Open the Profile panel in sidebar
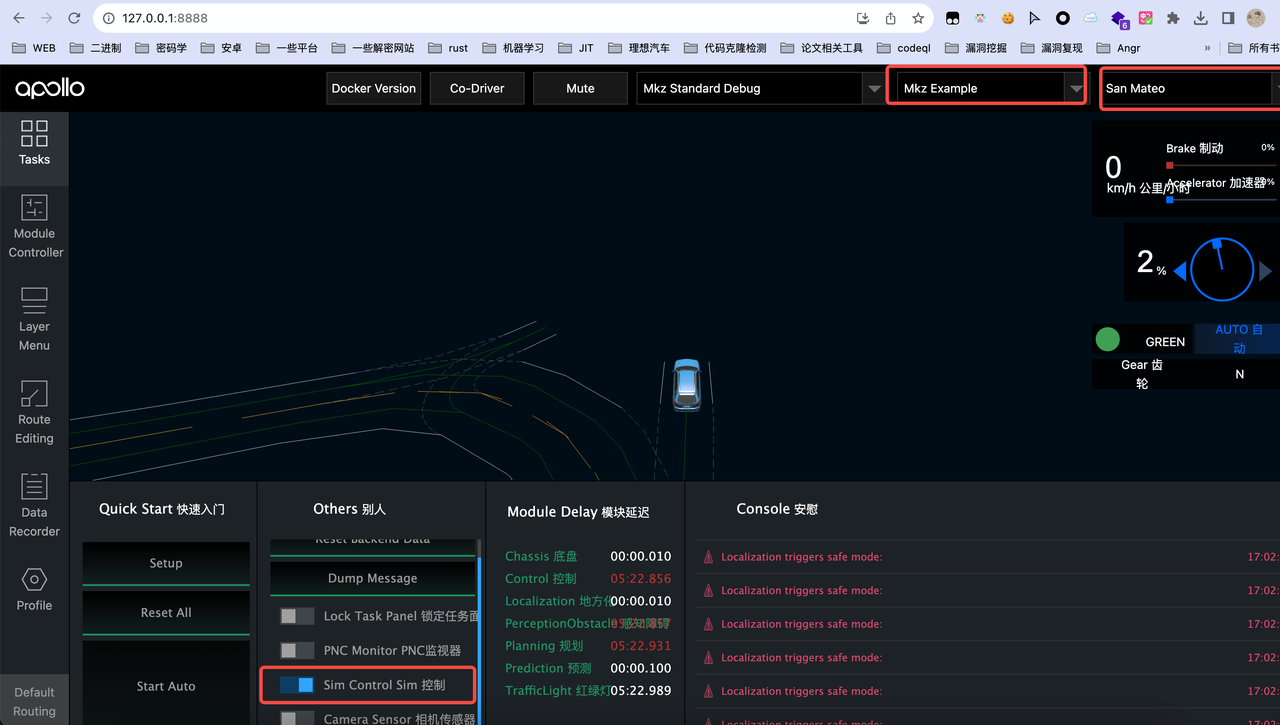The height and width of the screenshot is (725, 1280). tap(34, 590)
